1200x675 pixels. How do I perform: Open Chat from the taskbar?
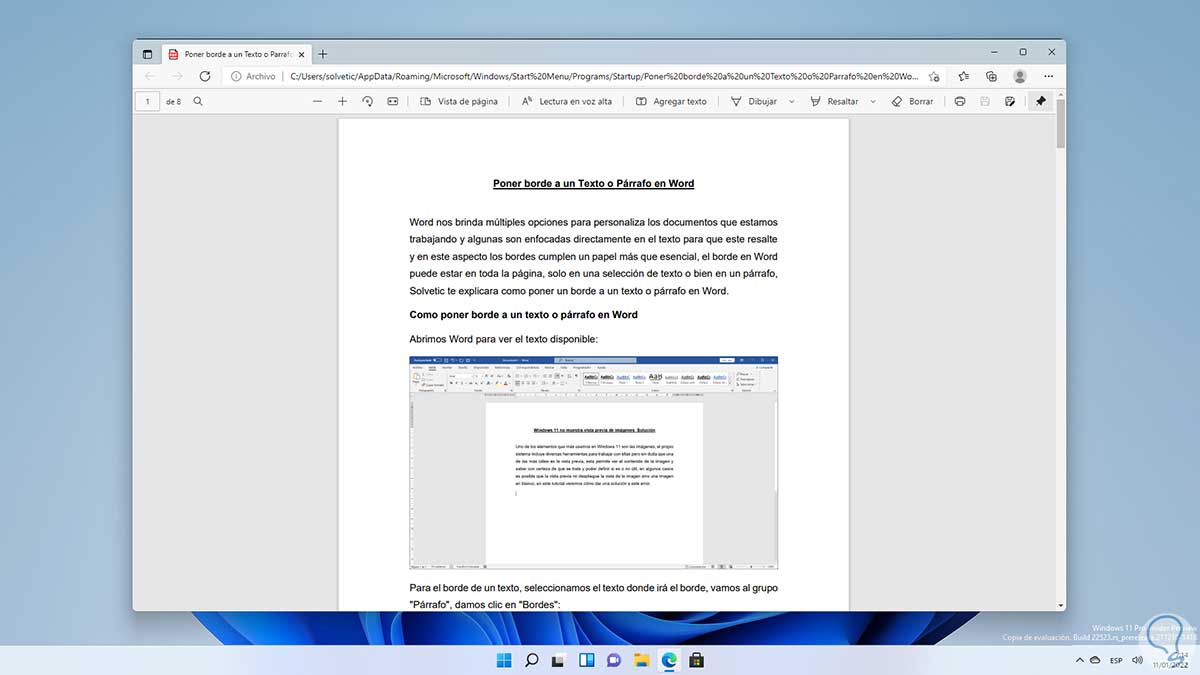tap(614, 660)
